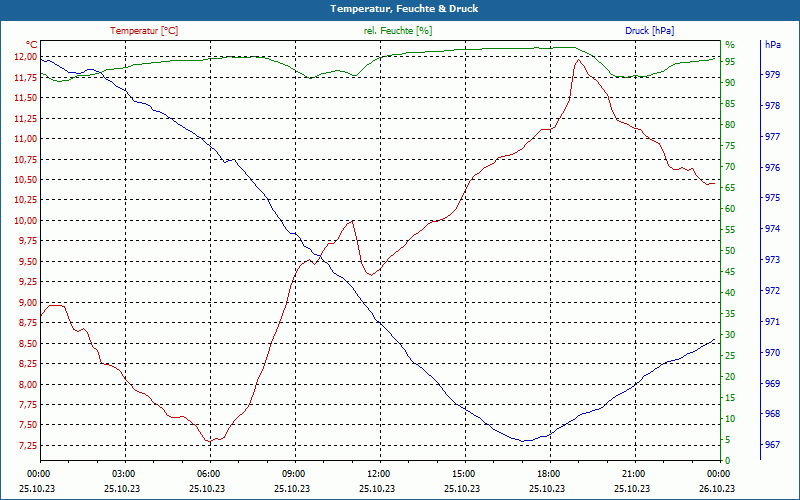Click the 8,00 temperature axis value

tap(28, 384)
